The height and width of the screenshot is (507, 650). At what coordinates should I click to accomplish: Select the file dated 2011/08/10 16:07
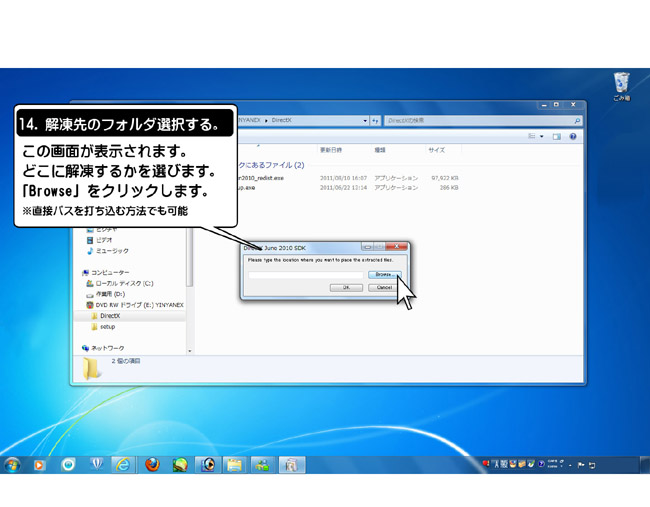343,178
